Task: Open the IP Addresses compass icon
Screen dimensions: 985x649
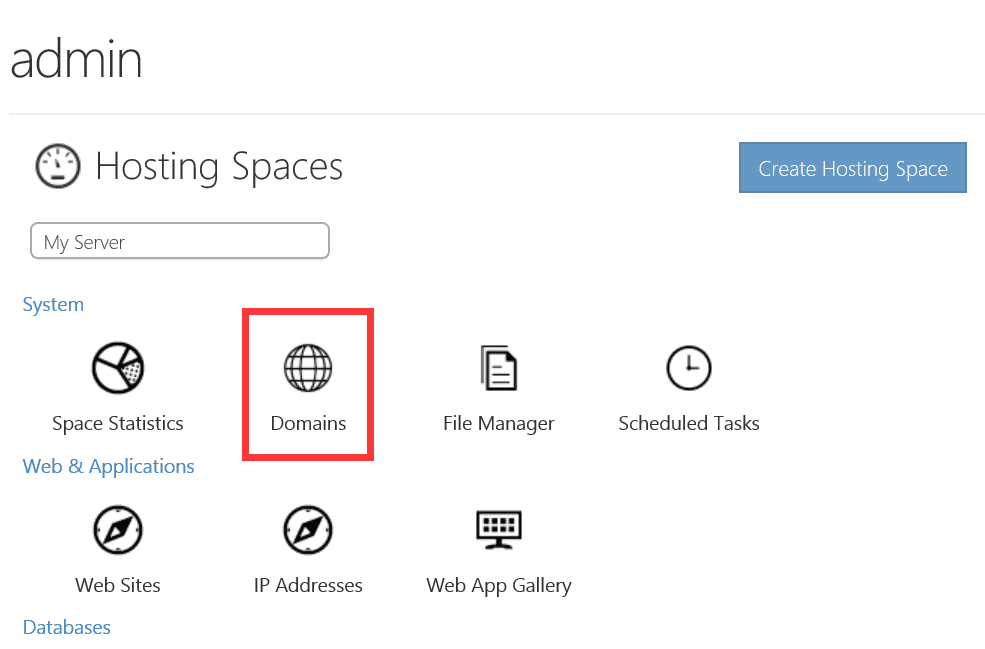Action: pyautogui.click(x=308, y=530)
